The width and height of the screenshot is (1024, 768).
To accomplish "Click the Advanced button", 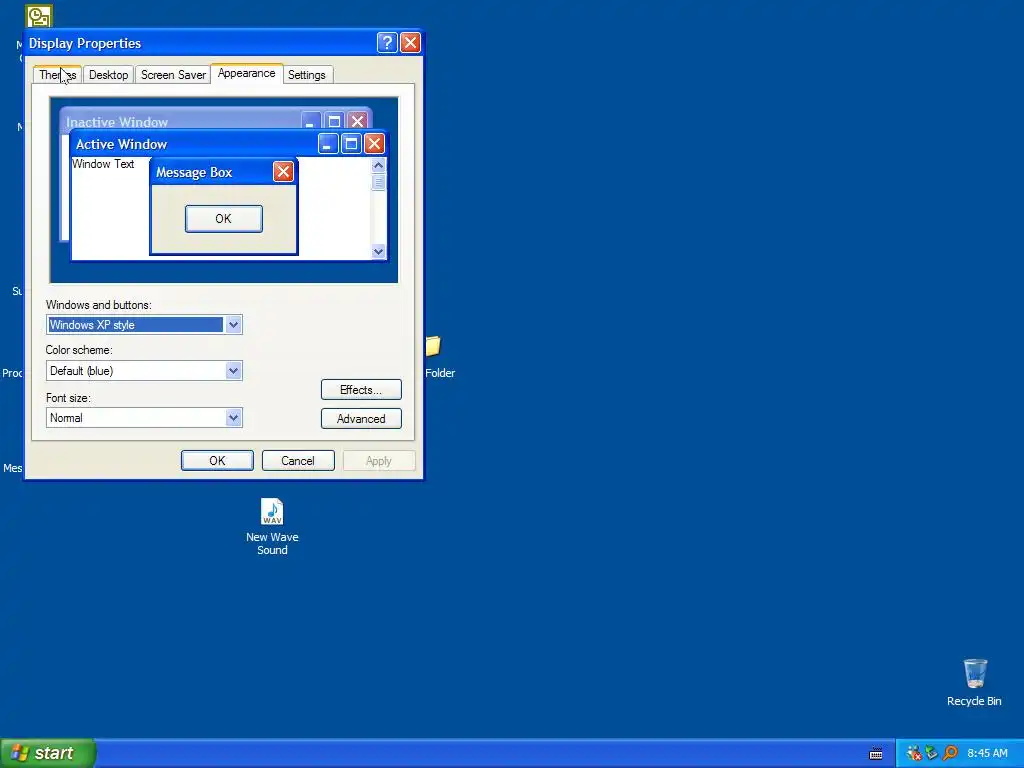I will coord(361,419).
